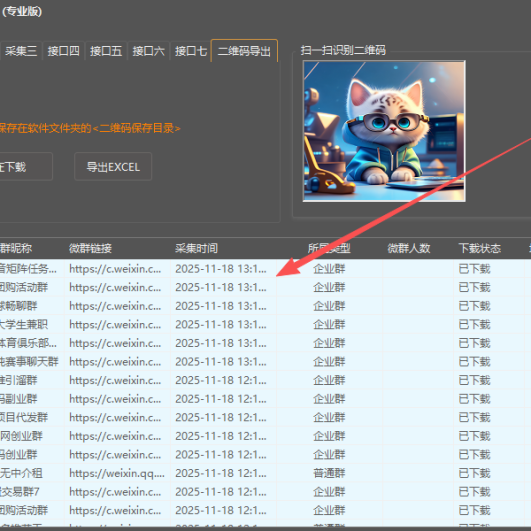This screenshot has height=531, width=531.
Task: Click the 普通群 type in 无中介租 row
Action: click(x=329, y=473)
